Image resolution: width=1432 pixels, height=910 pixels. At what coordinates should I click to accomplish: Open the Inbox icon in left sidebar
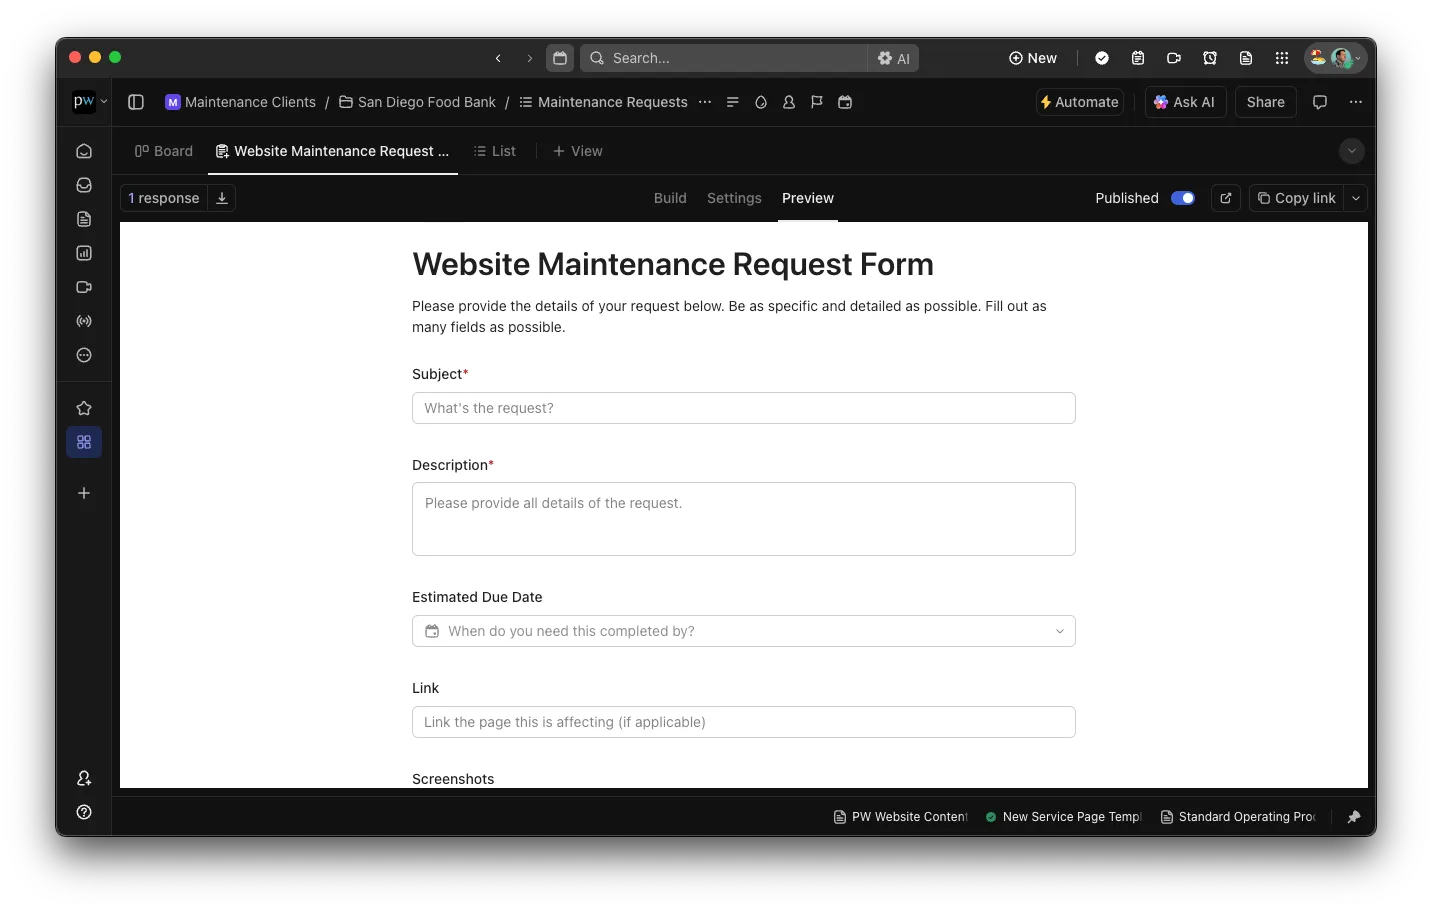click(x=84, y=185)
